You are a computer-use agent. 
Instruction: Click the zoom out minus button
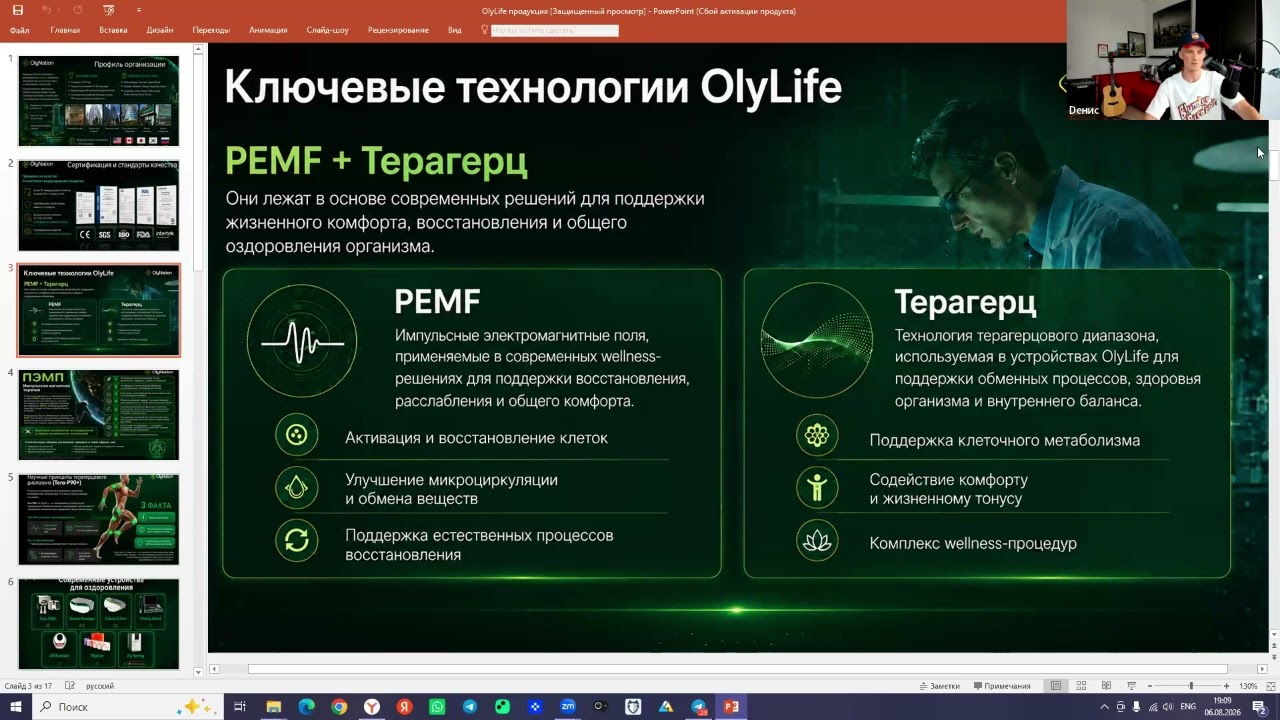point(1150,686)
